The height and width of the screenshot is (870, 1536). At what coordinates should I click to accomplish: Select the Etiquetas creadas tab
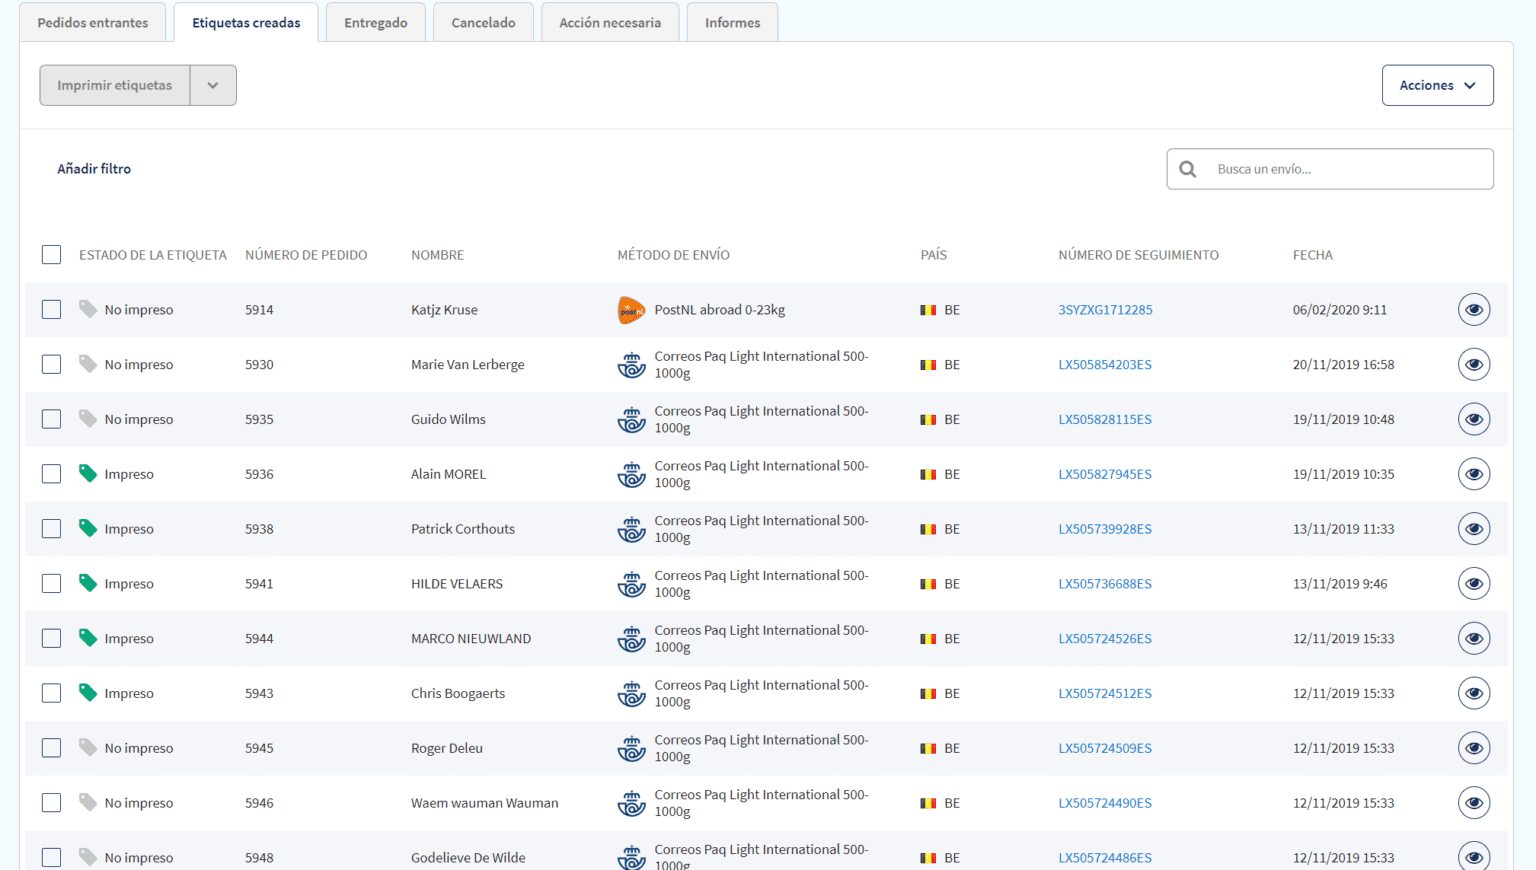246,22
